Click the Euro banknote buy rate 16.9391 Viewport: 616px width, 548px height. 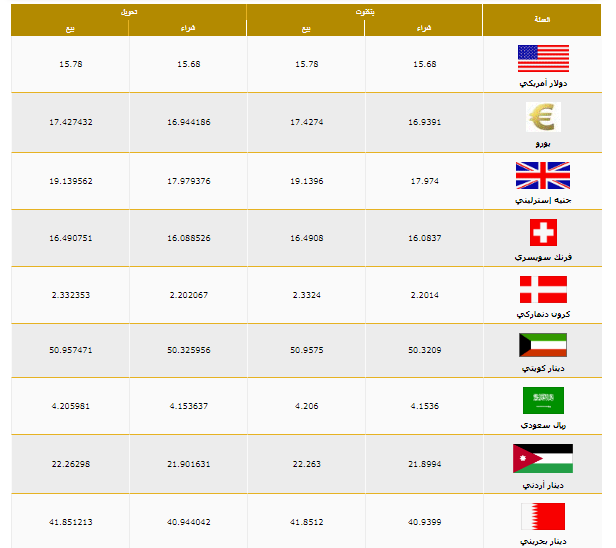pos(424,122)
